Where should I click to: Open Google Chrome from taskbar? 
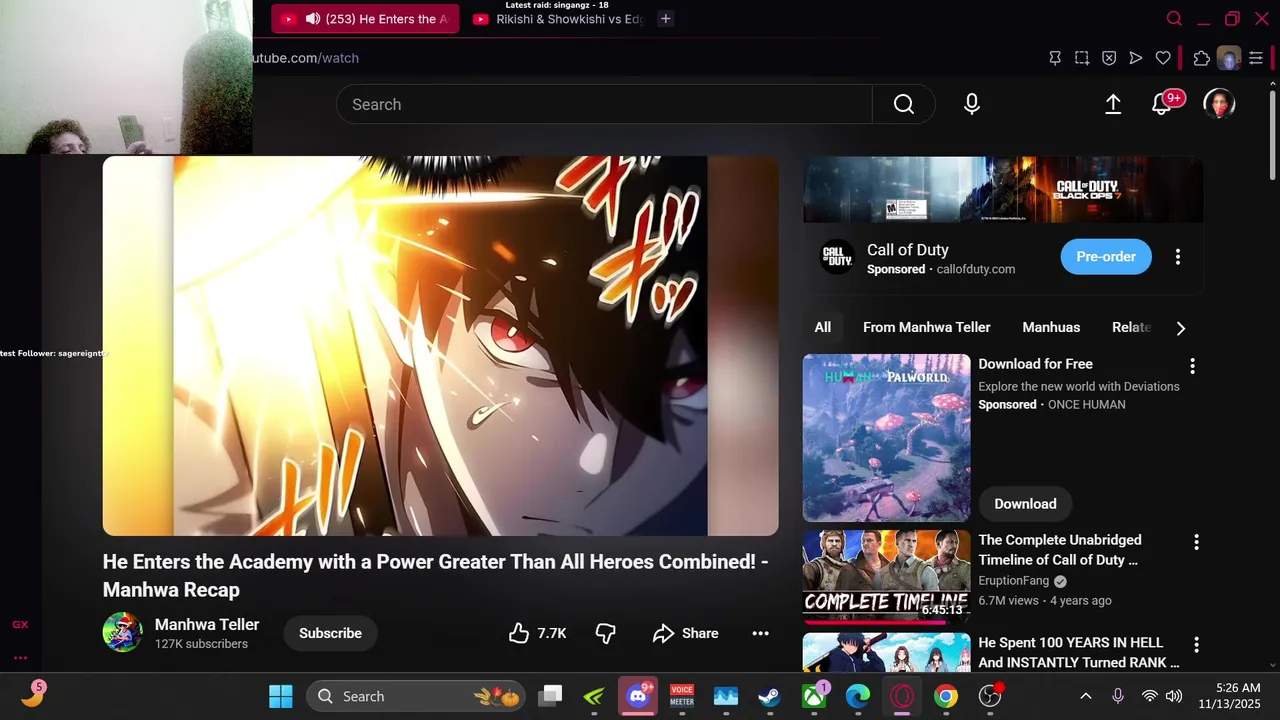(x=946, y=697)
